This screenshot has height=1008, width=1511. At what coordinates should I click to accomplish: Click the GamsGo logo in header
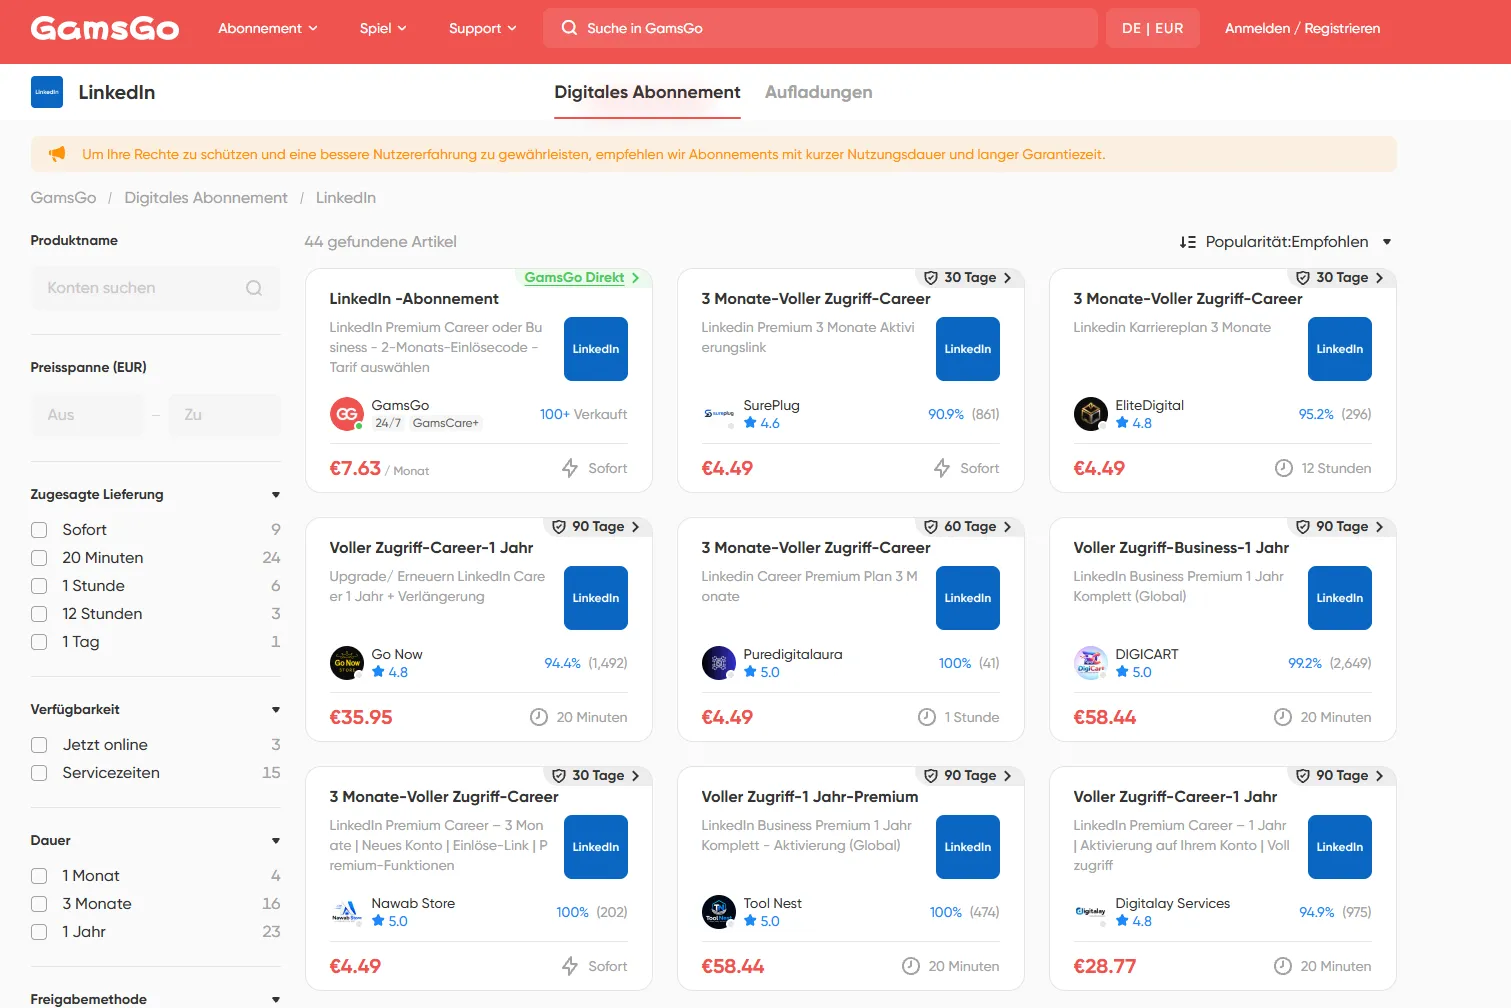click(x=105, y=28)
